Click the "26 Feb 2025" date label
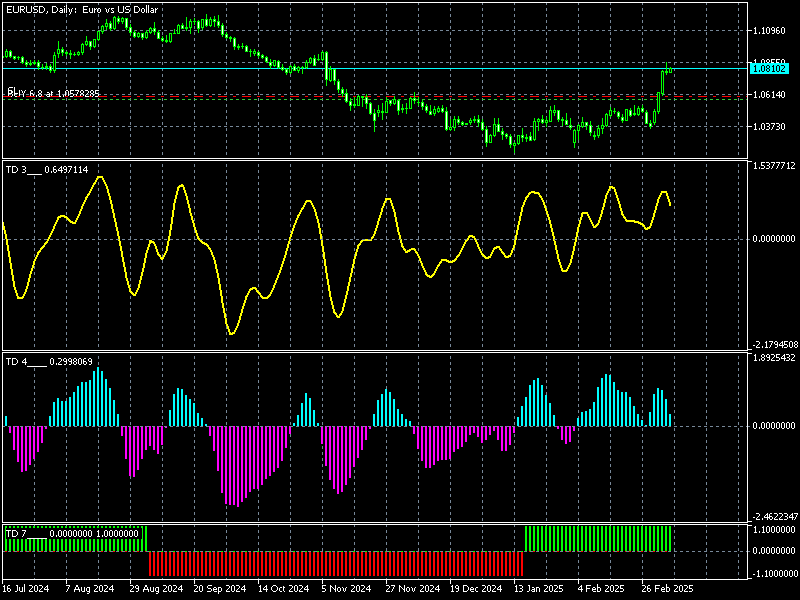This screenshot has width=800, height=600. (667, 588)
